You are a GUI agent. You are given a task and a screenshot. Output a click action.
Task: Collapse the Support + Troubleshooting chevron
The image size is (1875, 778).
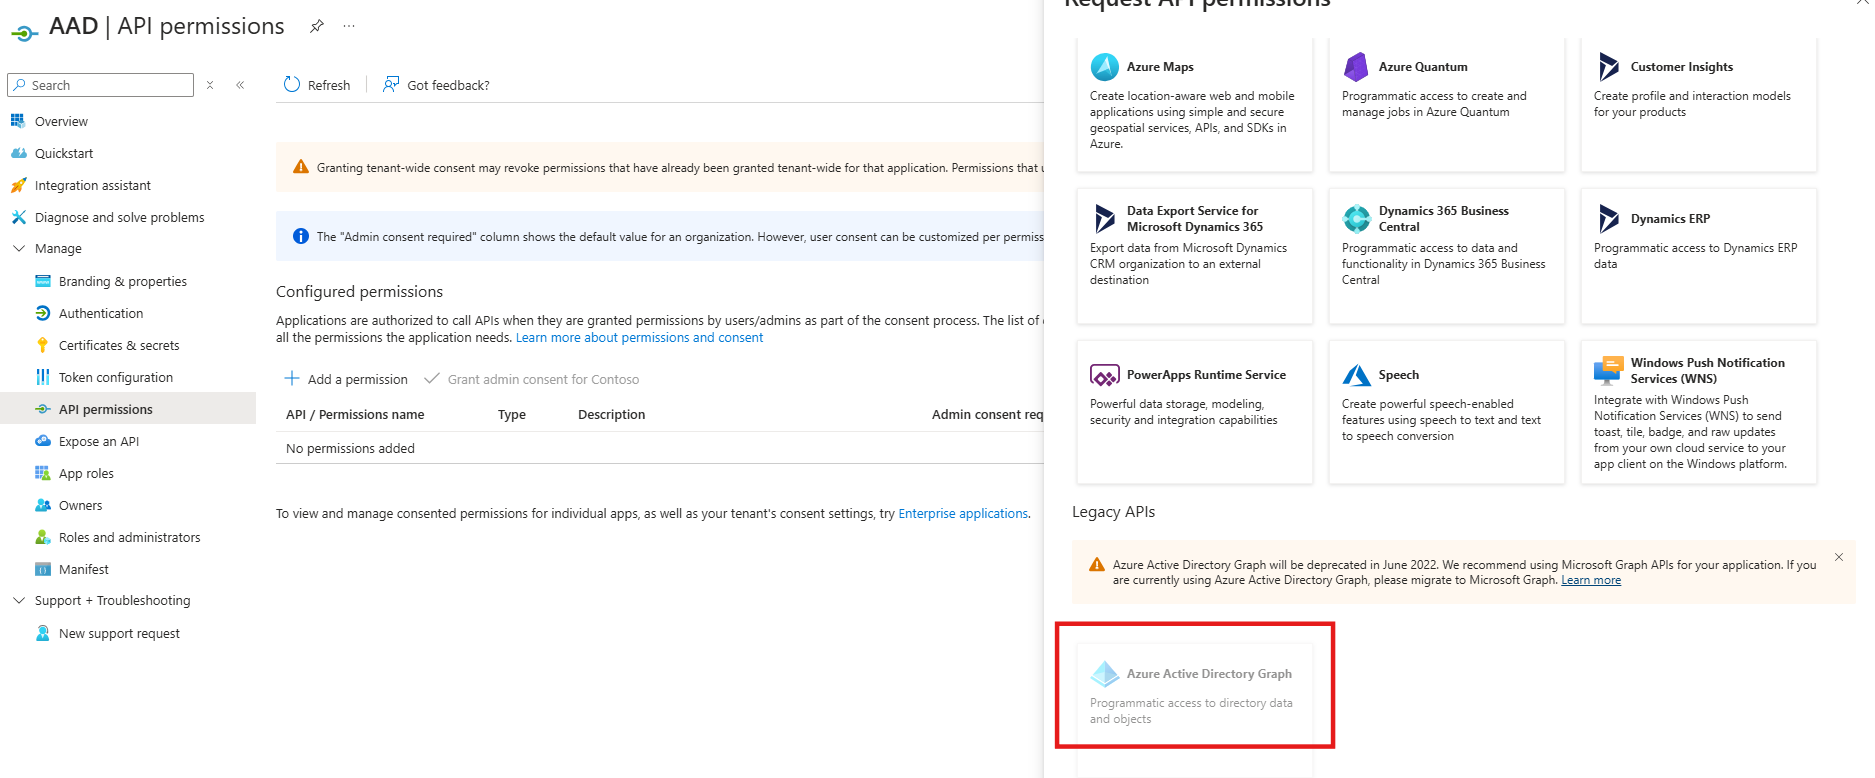tap(18, 600)
